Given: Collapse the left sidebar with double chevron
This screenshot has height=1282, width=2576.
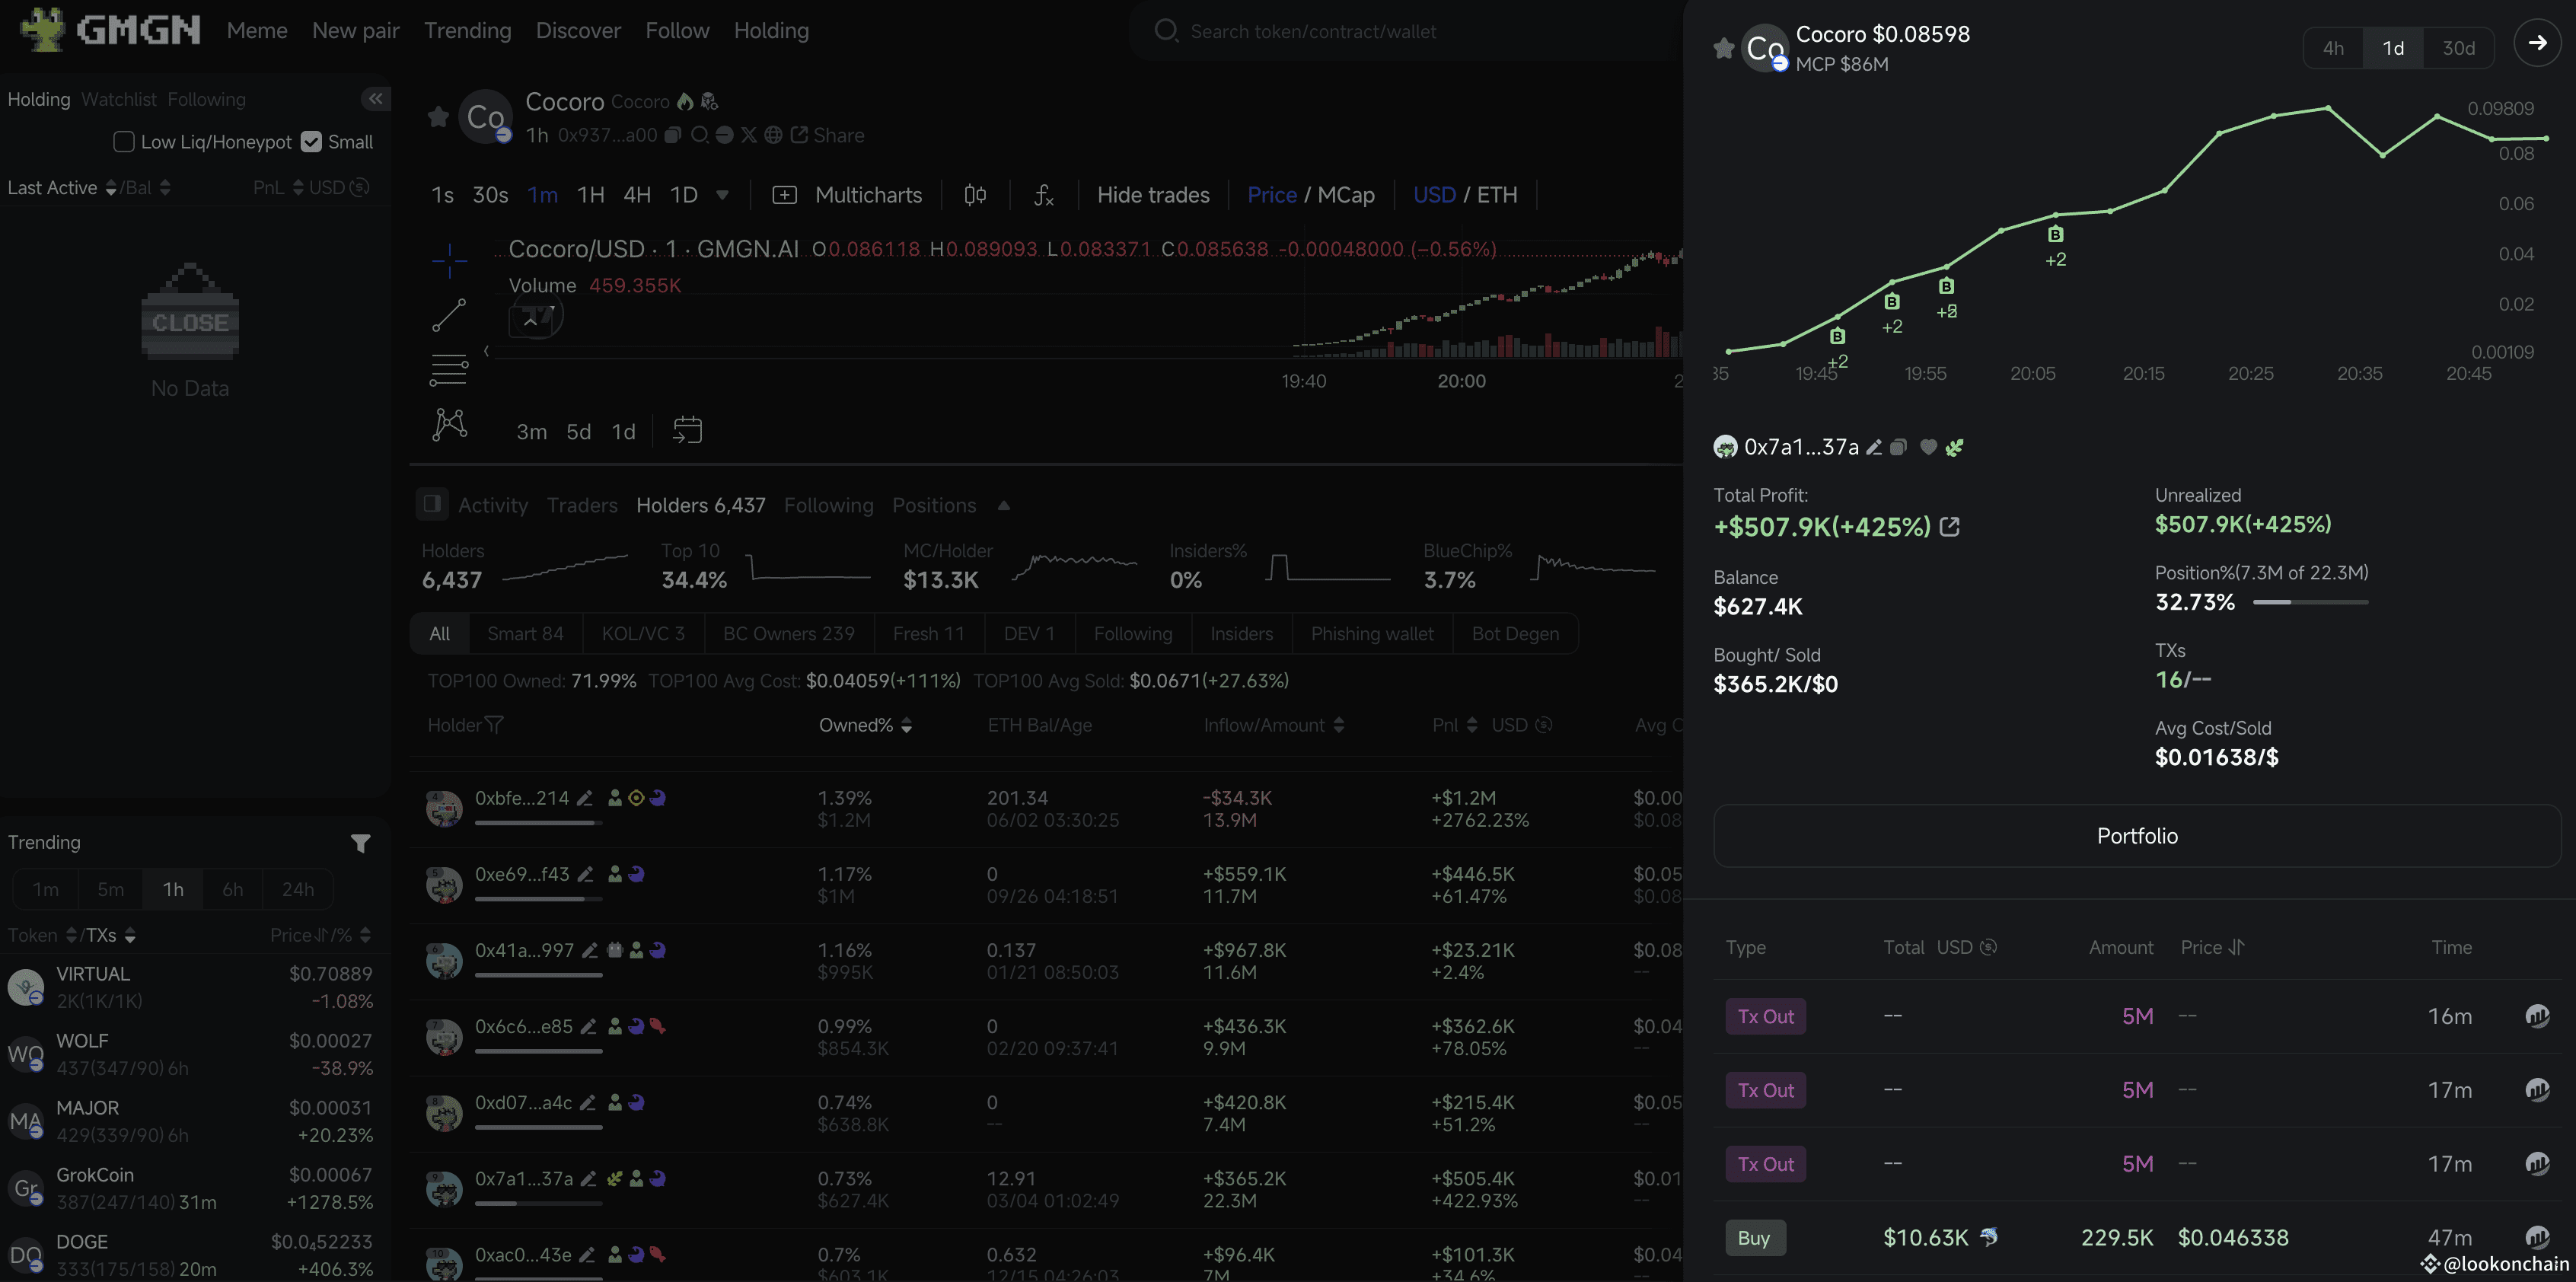Looking at the screenshot, I should click(x=375, y=98).
